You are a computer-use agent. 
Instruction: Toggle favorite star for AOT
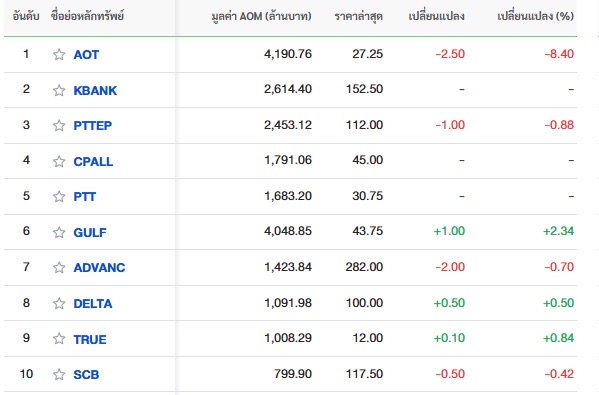[59, 55]
